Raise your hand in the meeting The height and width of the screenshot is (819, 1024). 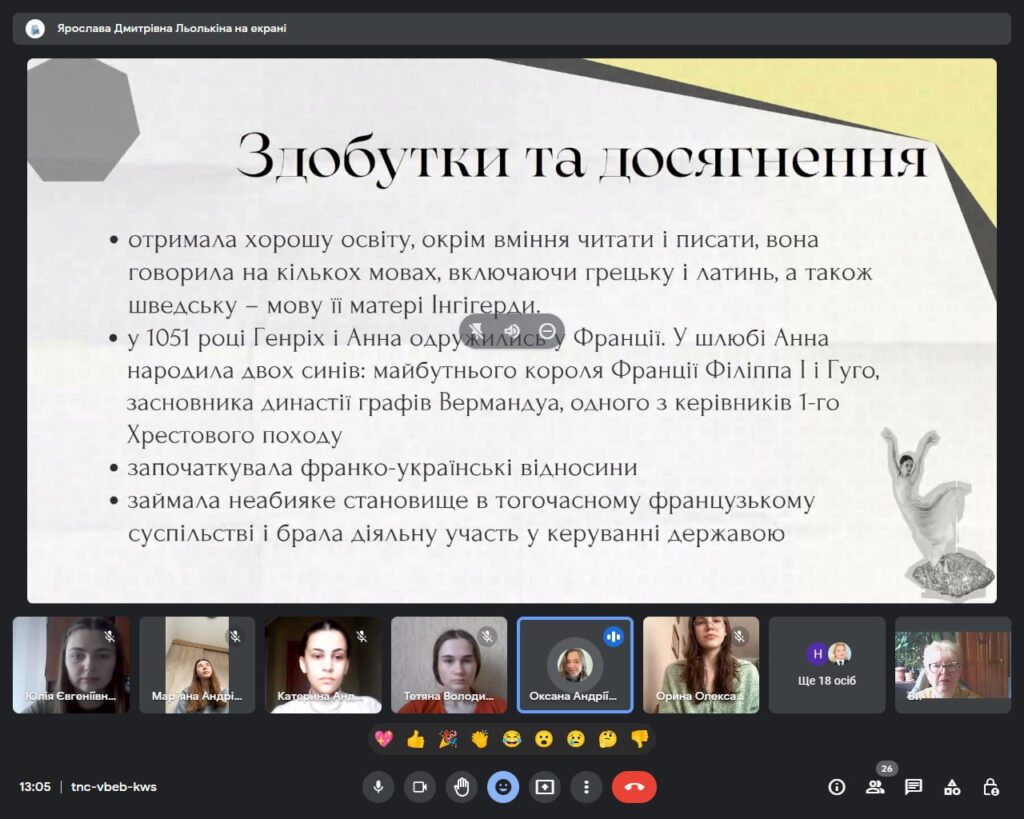461,787
